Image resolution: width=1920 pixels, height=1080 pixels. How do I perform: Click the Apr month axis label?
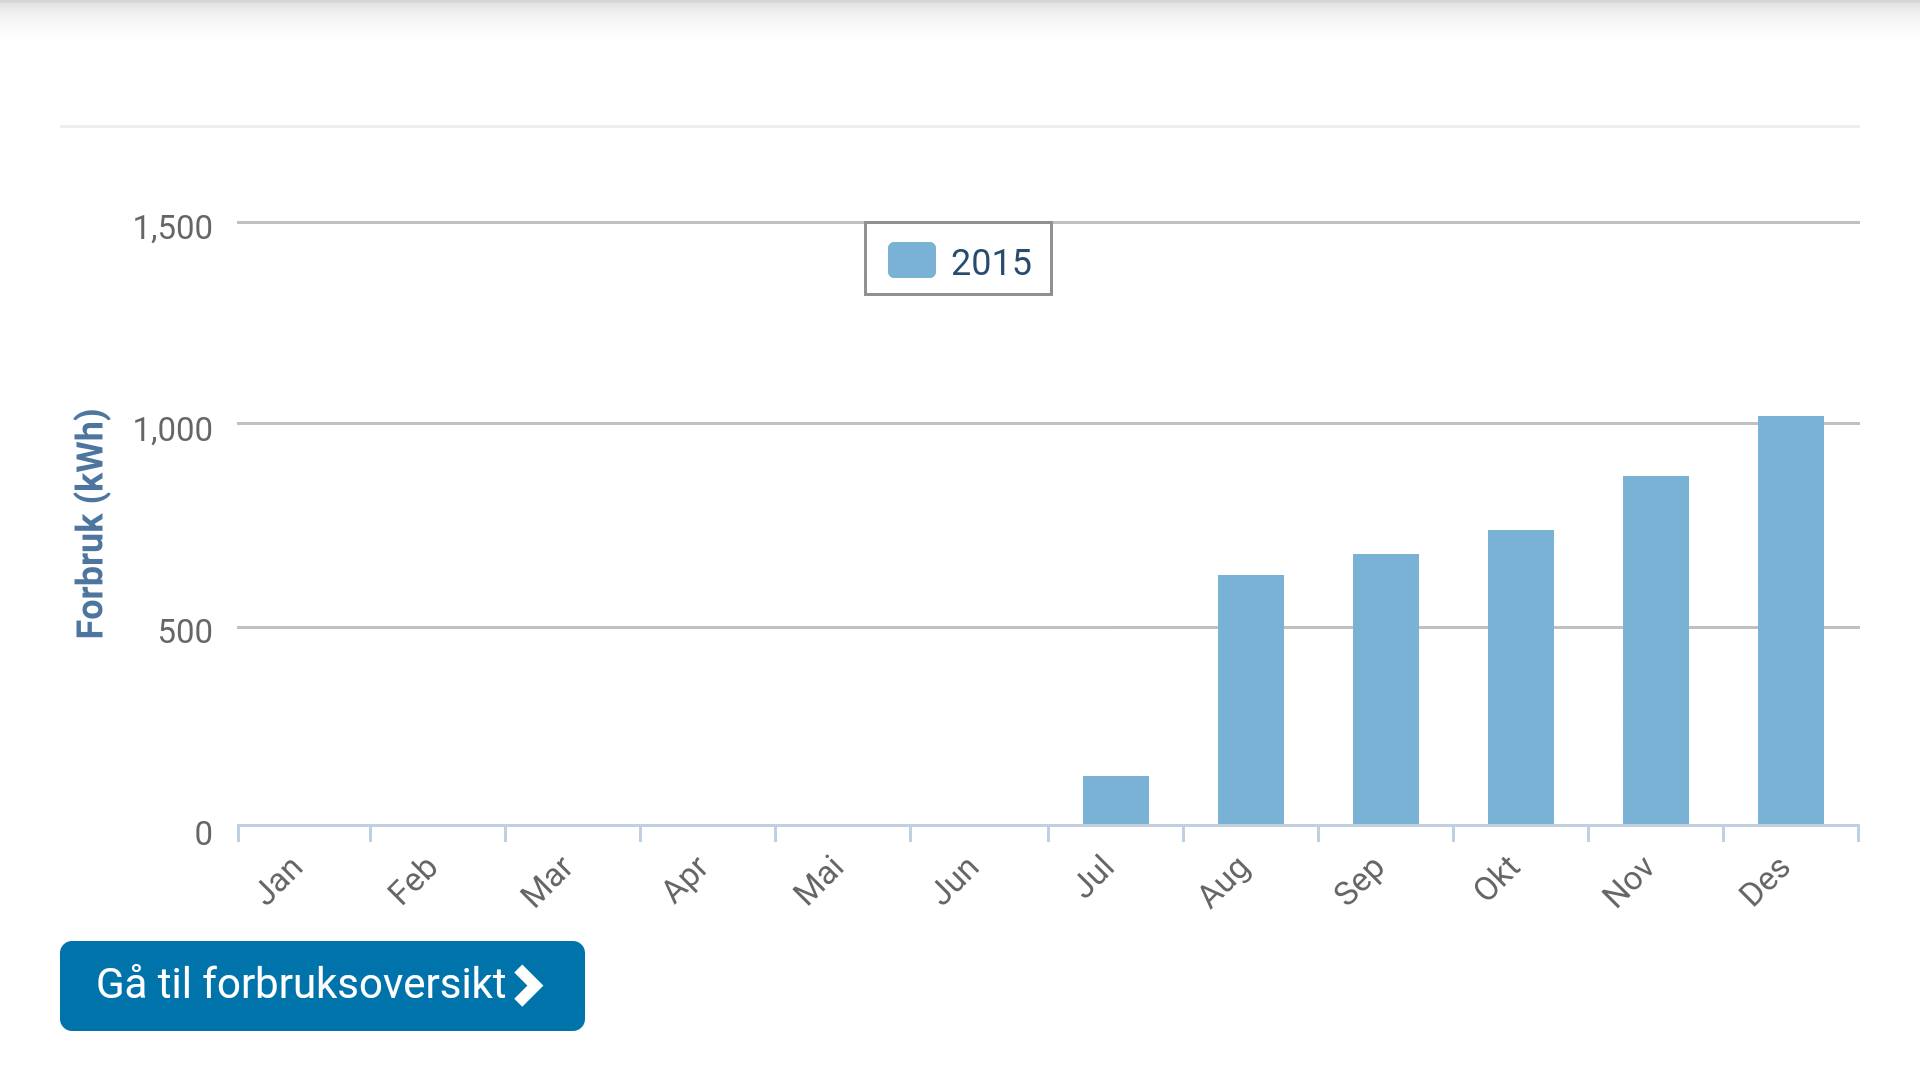685,880
